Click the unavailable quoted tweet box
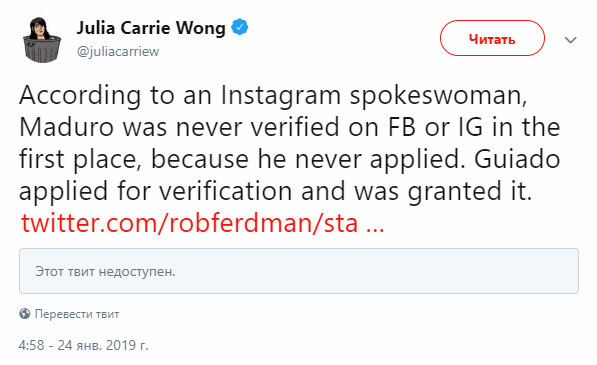The width and height of the screenshot is (597, 365). point(299,271)
